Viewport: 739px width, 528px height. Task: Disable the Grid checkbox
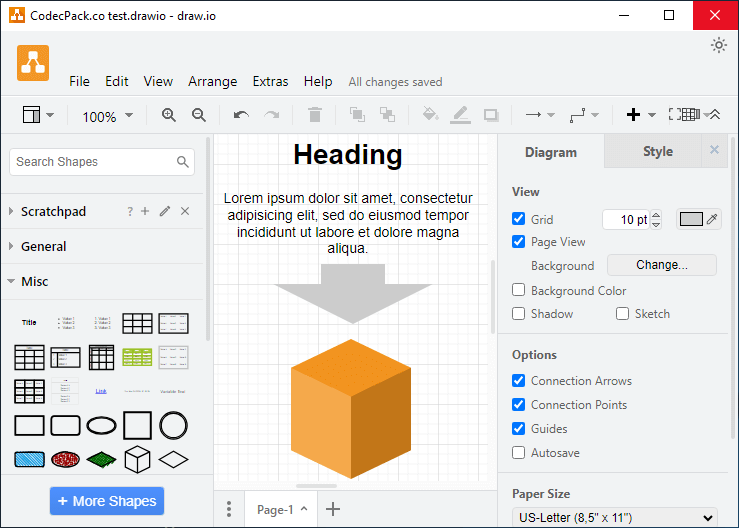click(518, 219)
